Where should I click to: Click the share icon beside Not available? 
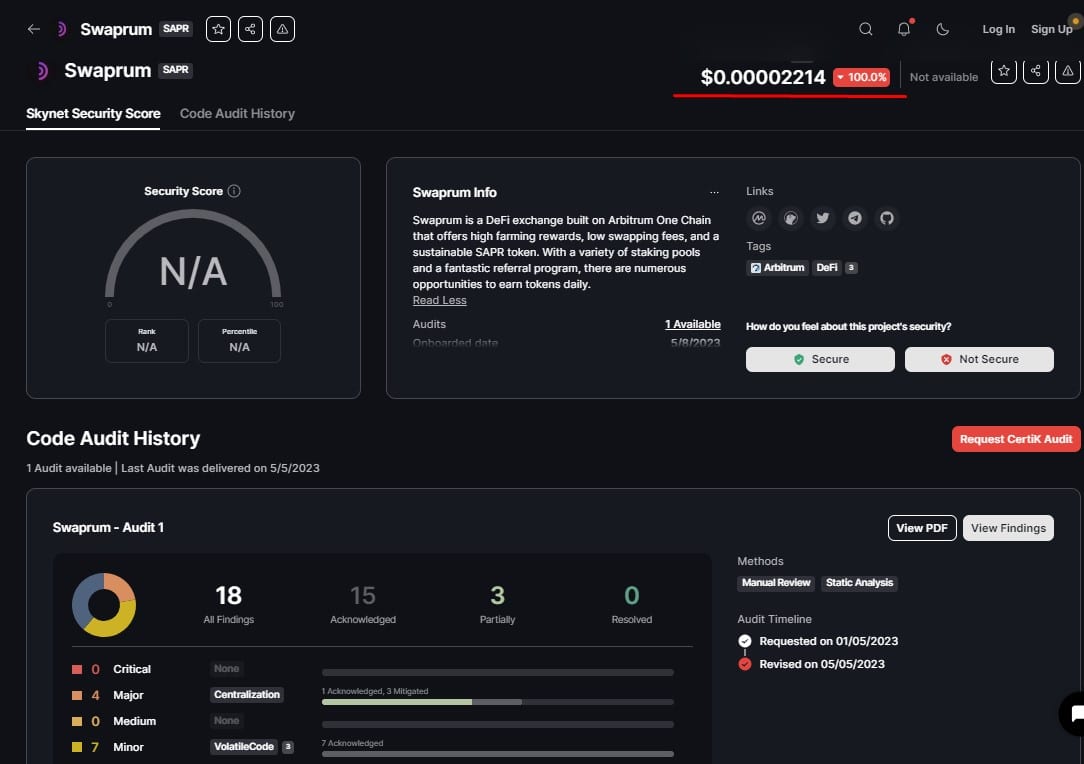[1036, 71]
